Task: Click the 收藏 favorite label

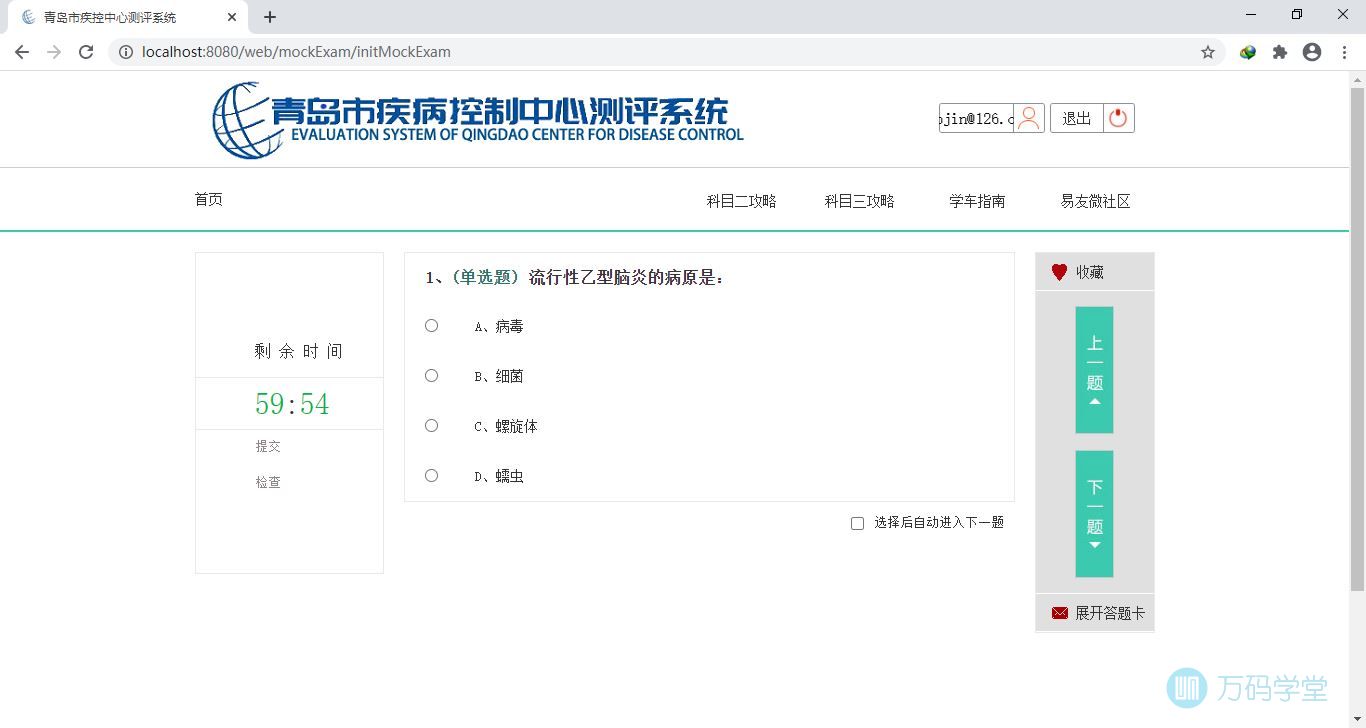Action: (x=1090, y=272)
